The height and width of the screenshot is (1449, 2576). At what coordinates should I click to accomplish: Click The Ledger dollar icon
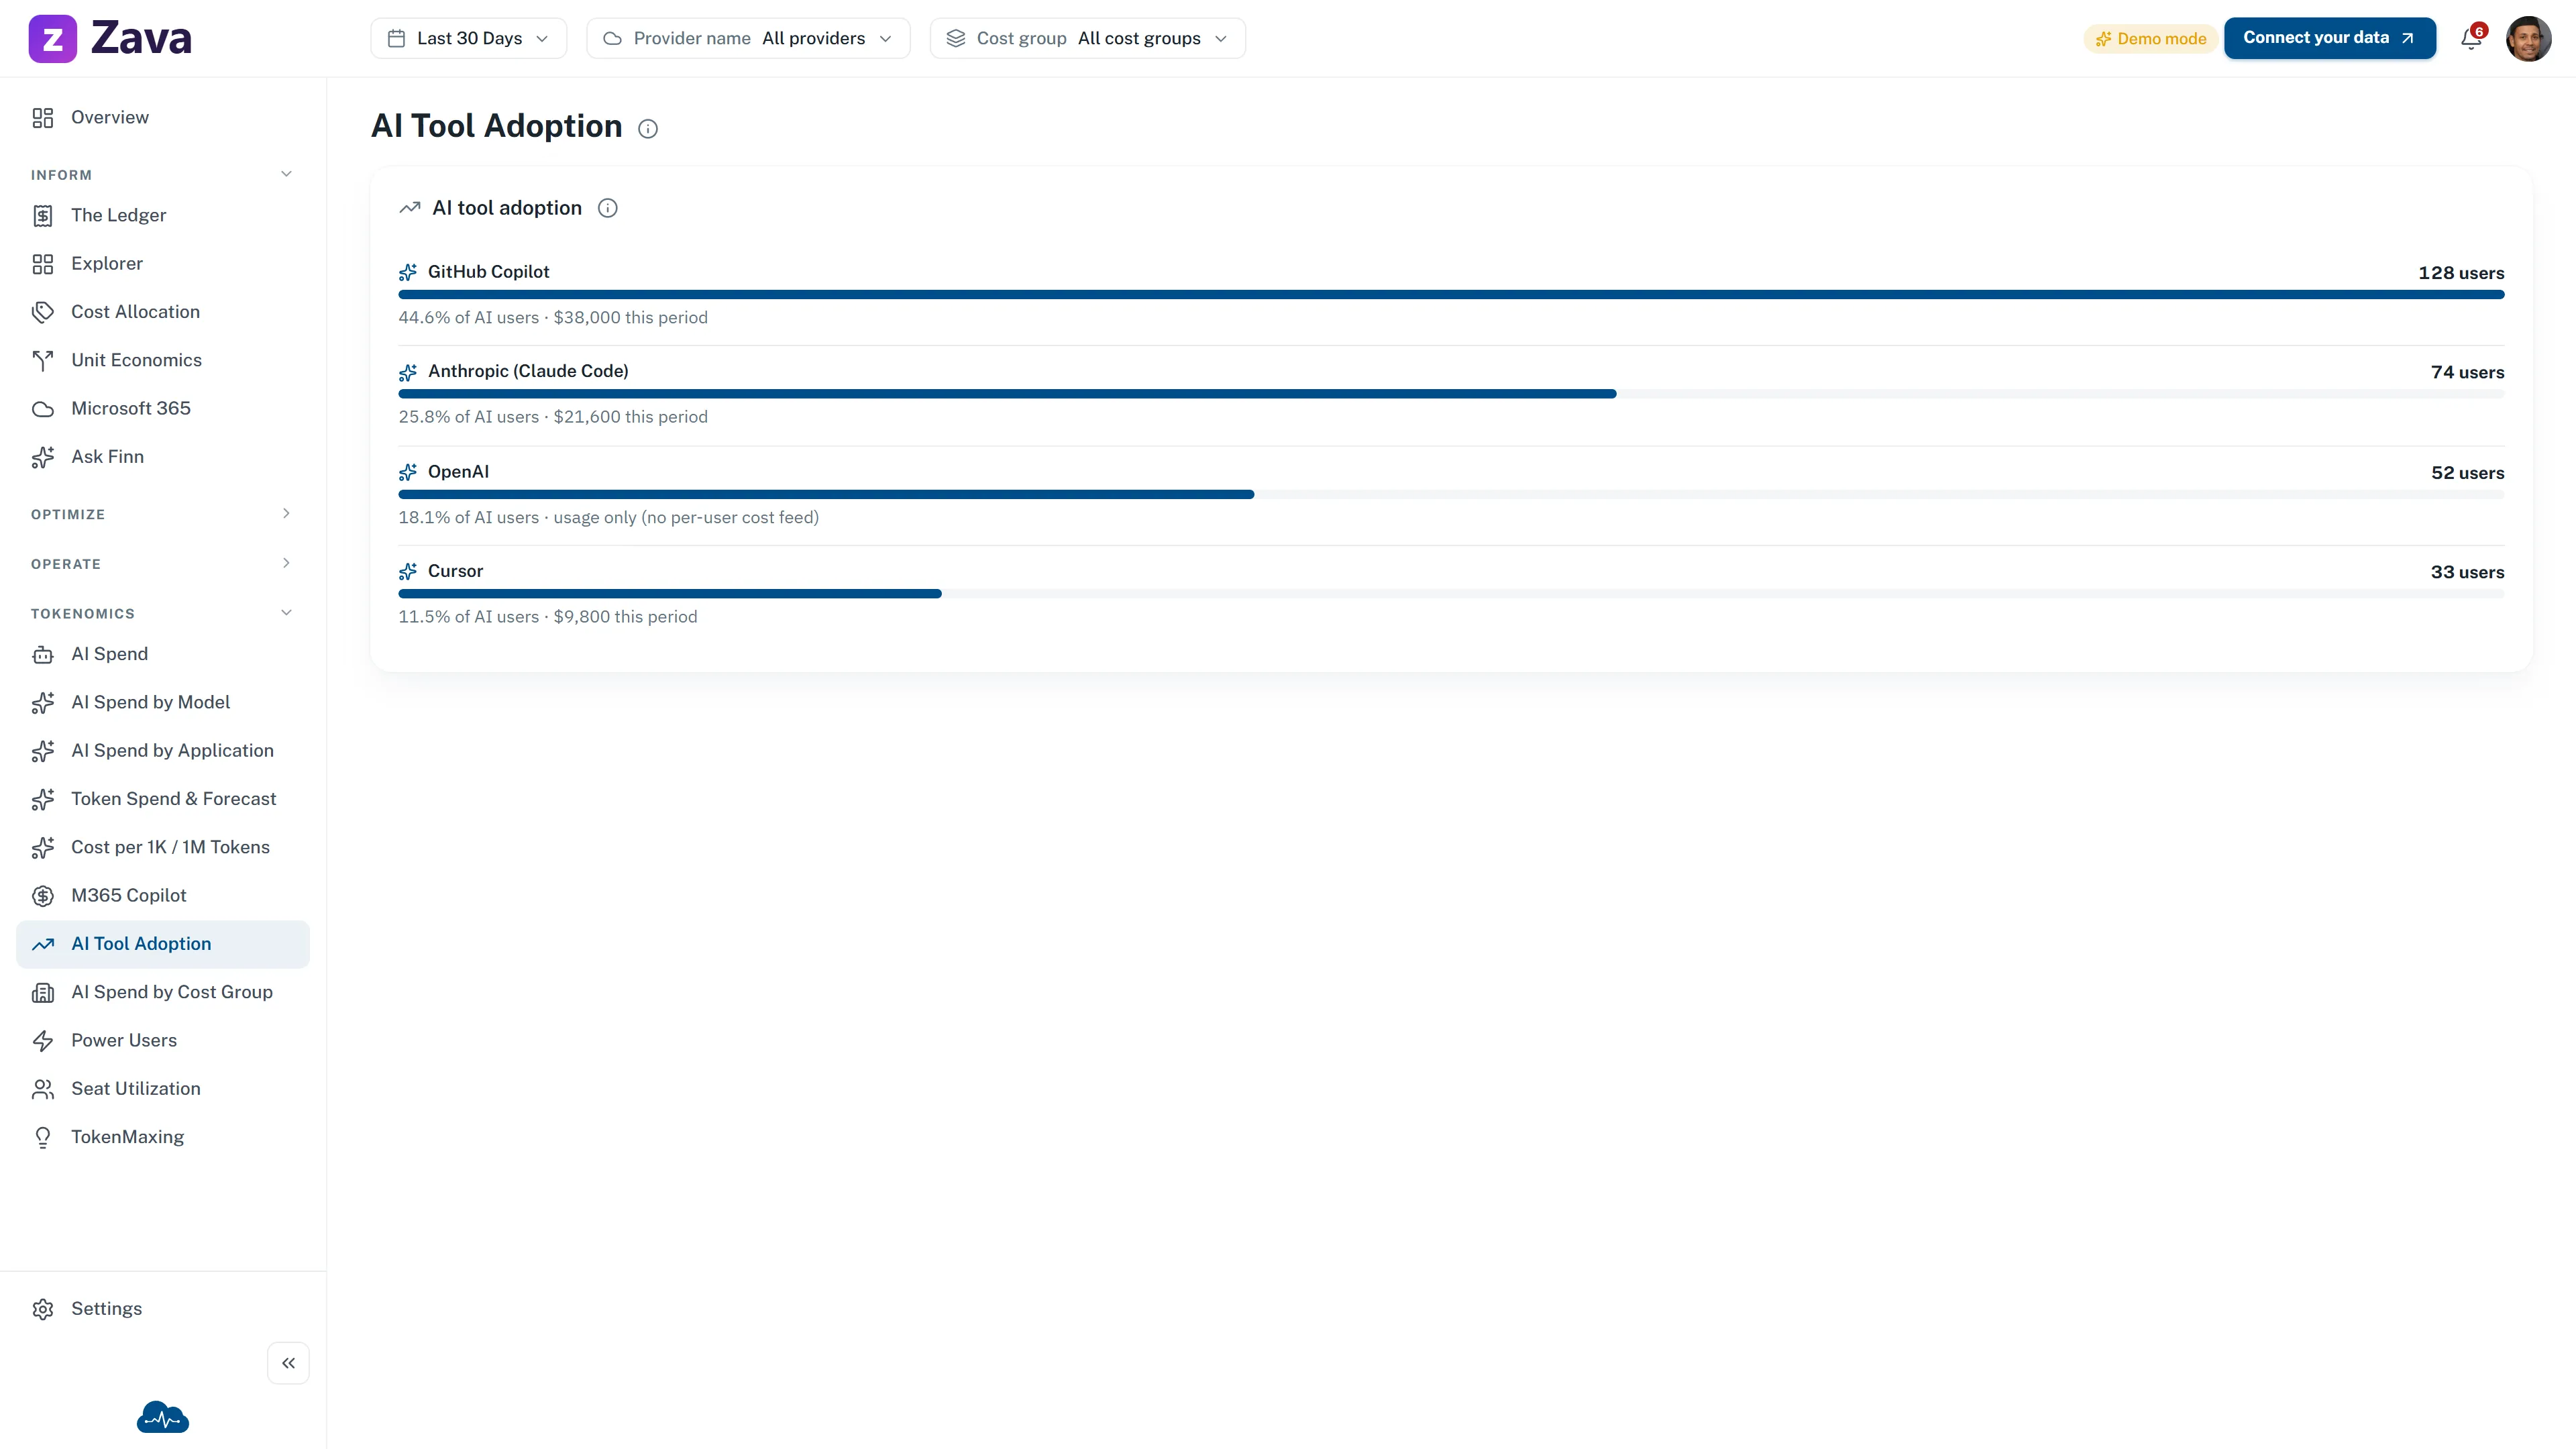tap(42, 215)
